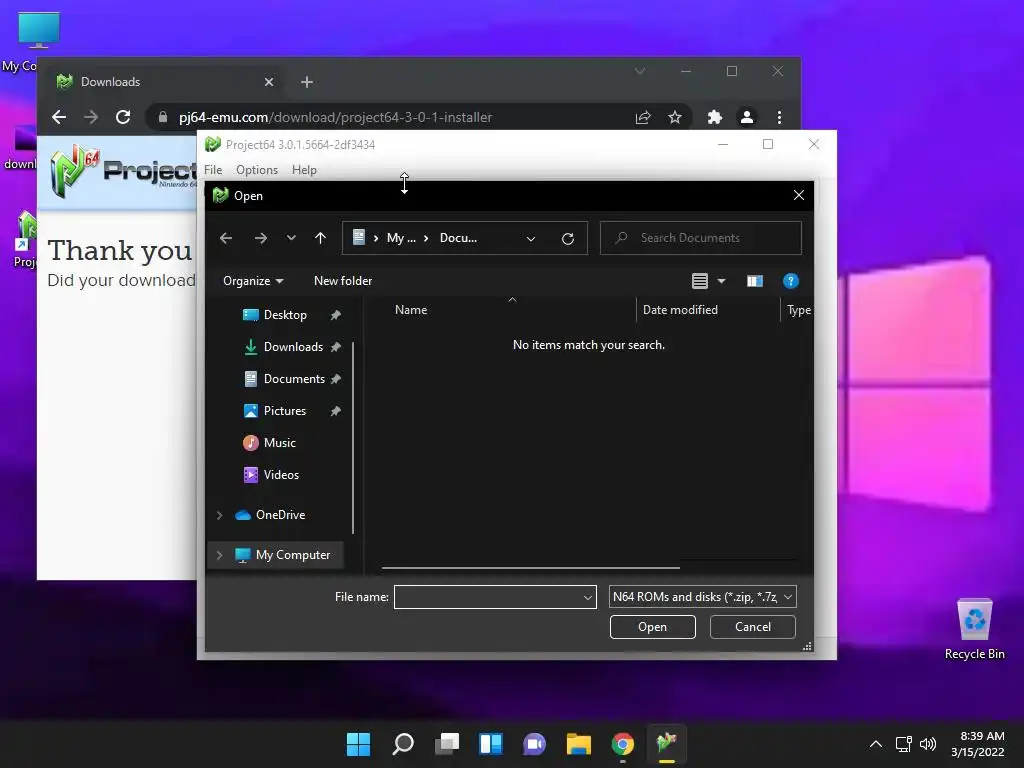
Task: Open Project64 File menu
Action: 213,170
